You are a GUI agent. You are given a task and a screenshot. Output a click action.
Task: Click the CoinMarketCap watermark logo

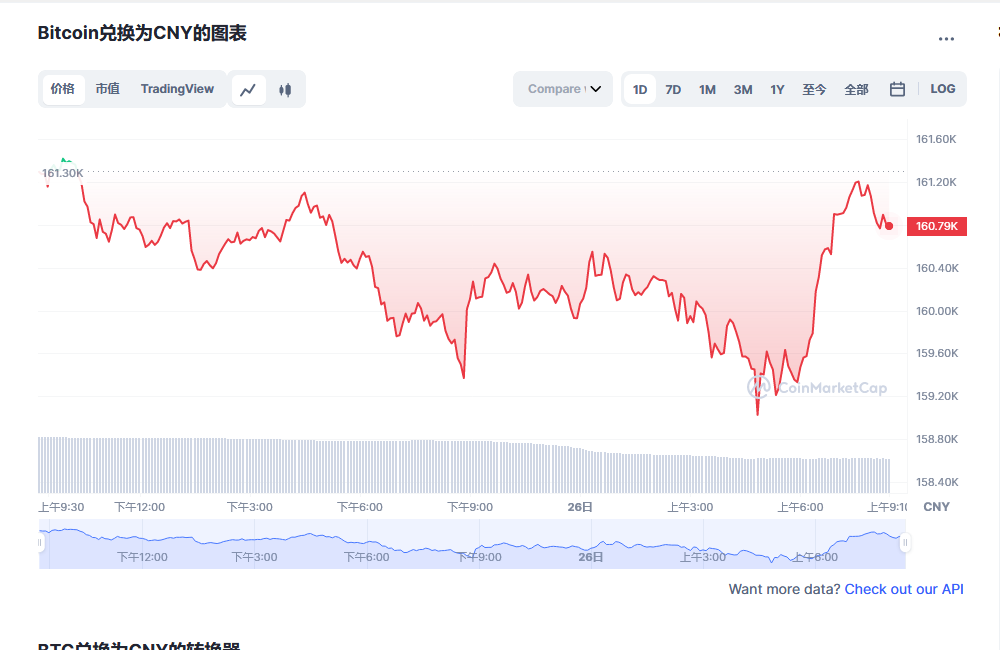(817, 388)
